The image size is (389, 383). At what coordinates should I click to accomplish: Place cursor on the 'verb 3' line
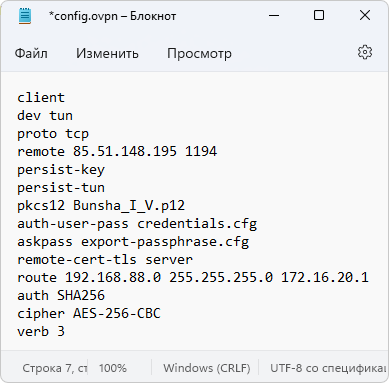tap(41, 332)
